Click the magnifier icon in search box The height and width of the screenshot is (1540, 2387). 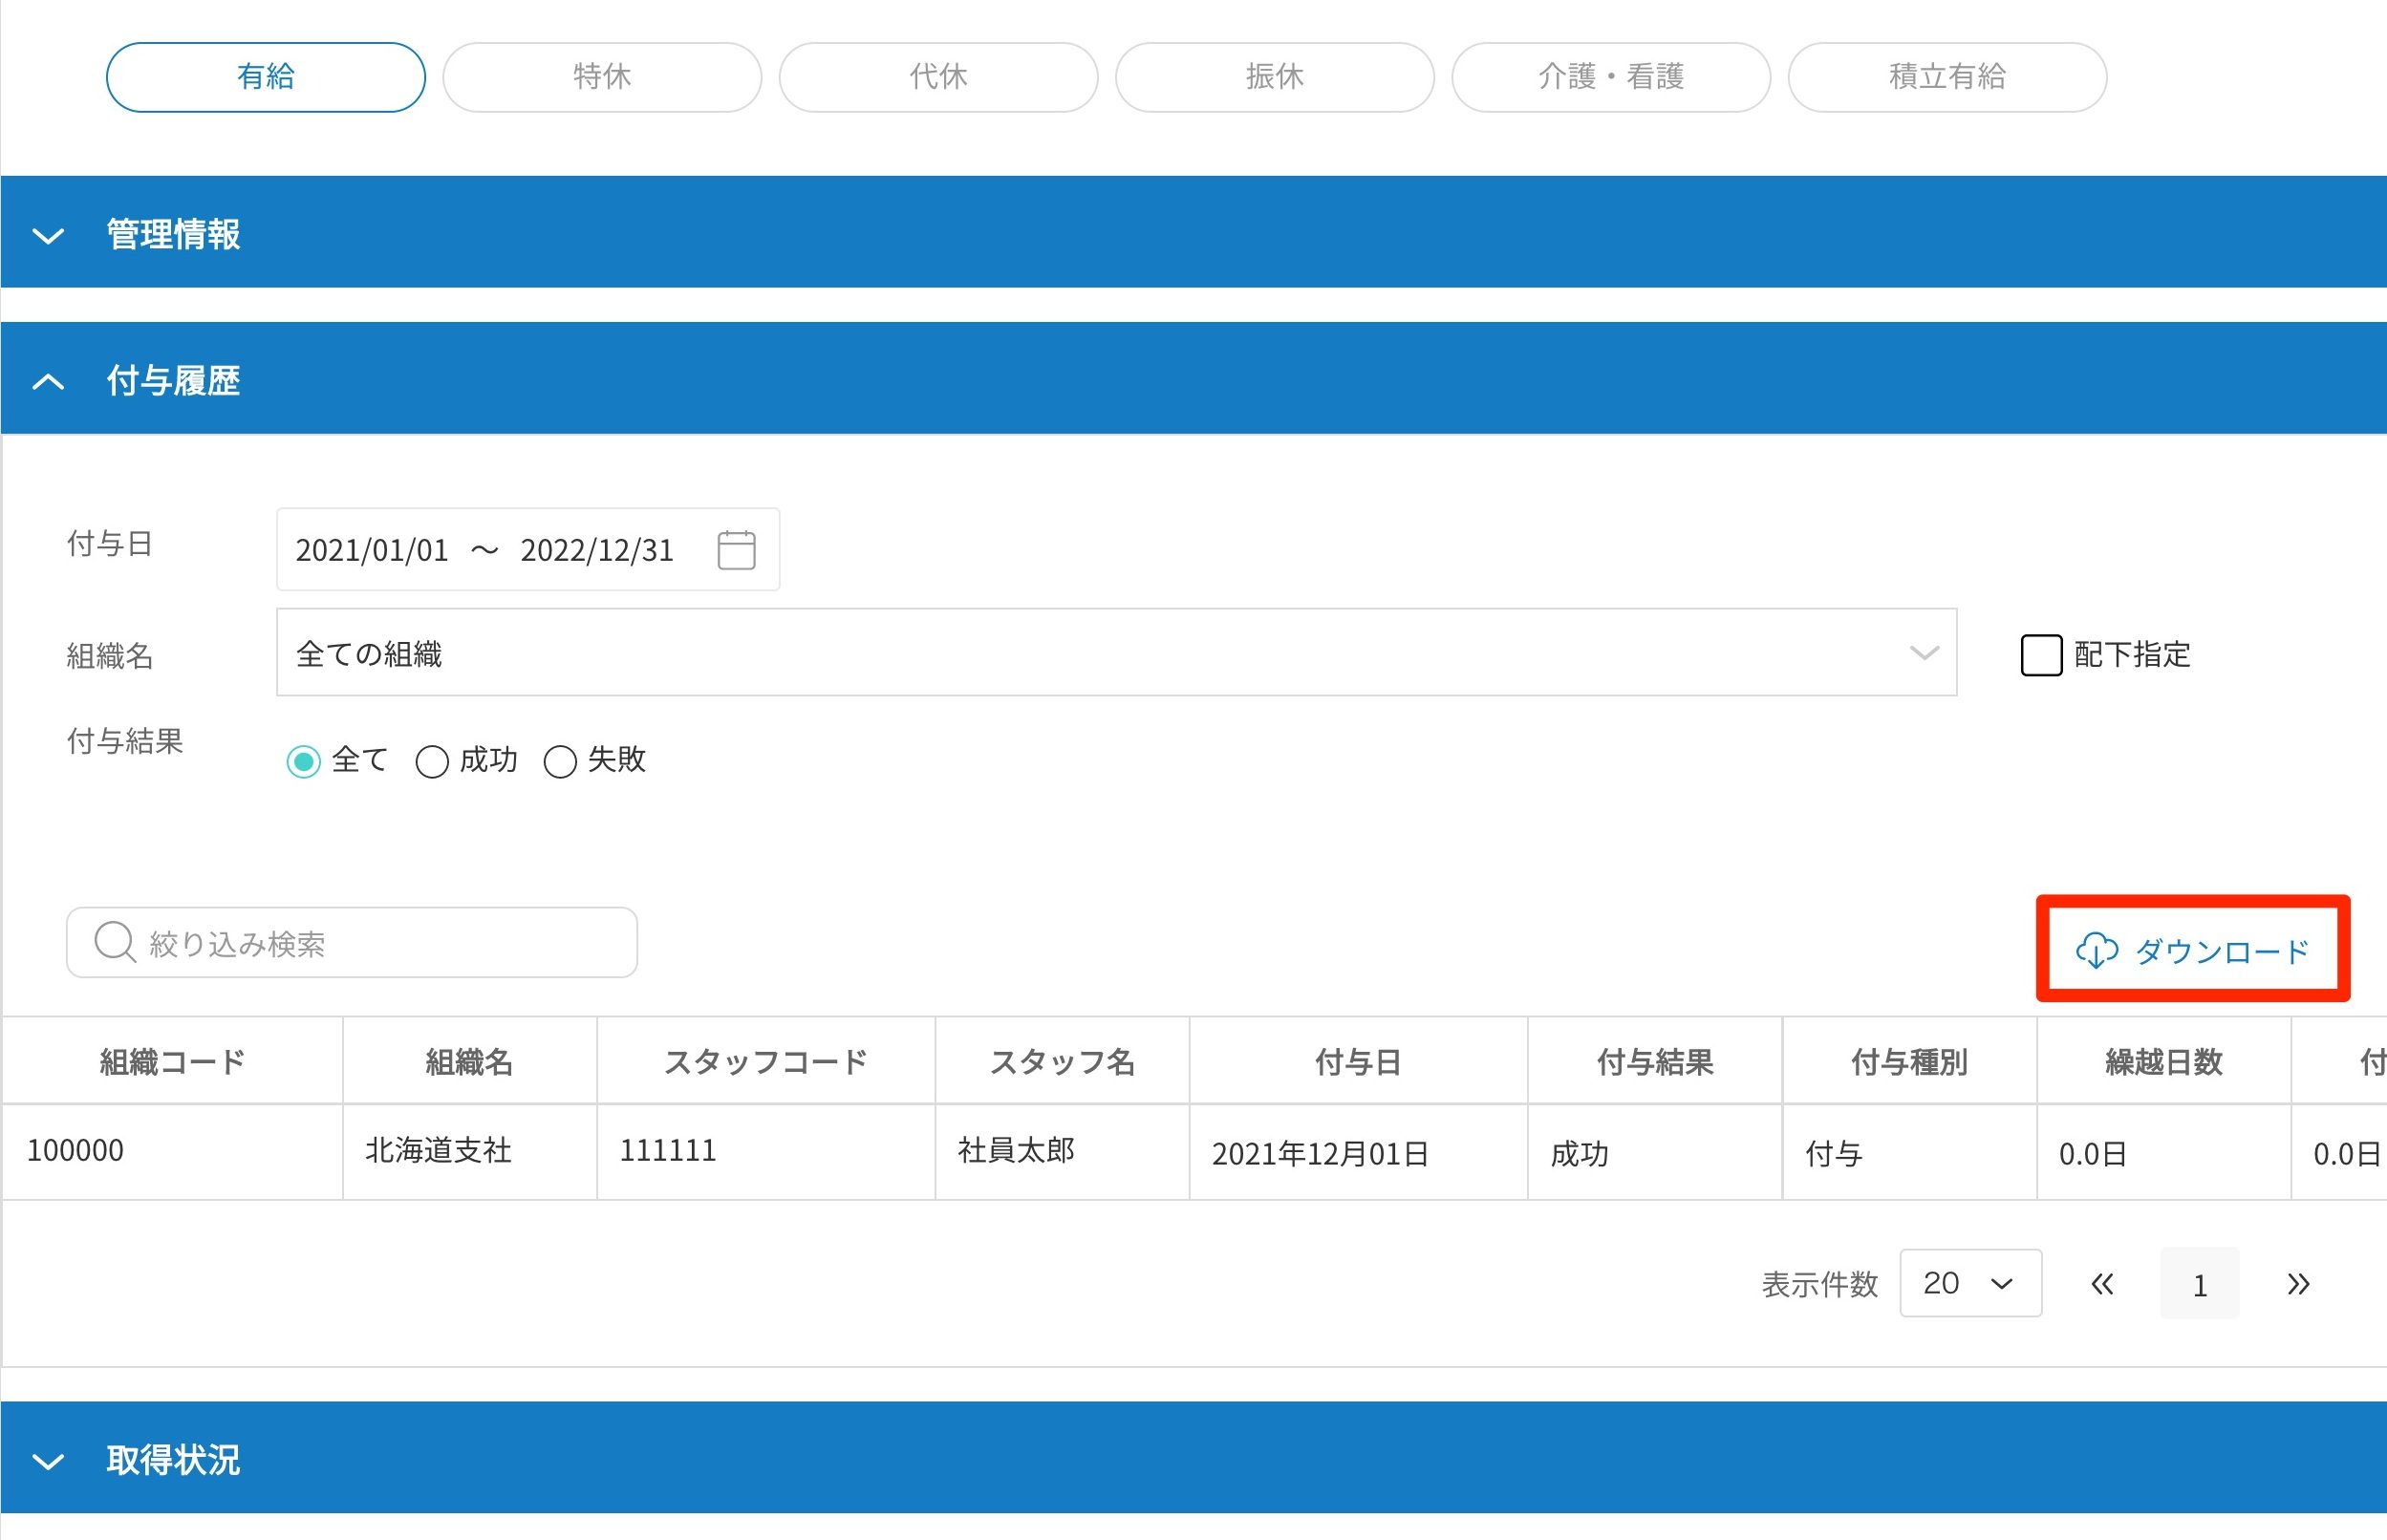coord(114,942)
